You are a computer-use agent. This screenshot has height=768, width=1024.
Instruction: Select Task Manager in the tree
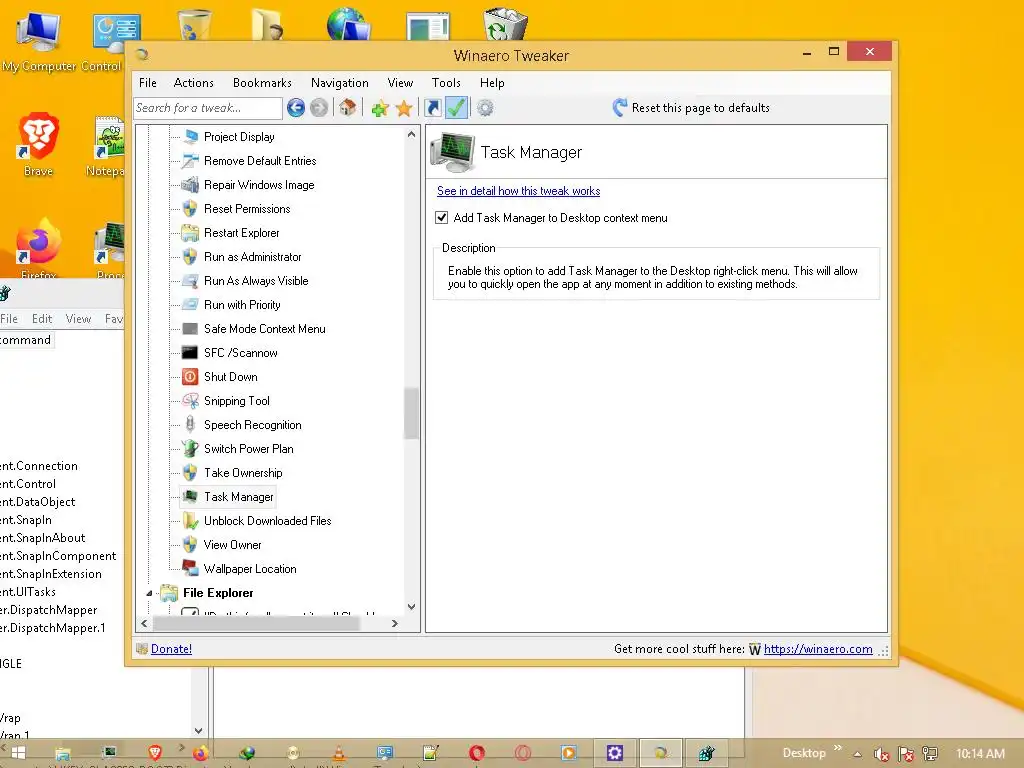[238, 497]
